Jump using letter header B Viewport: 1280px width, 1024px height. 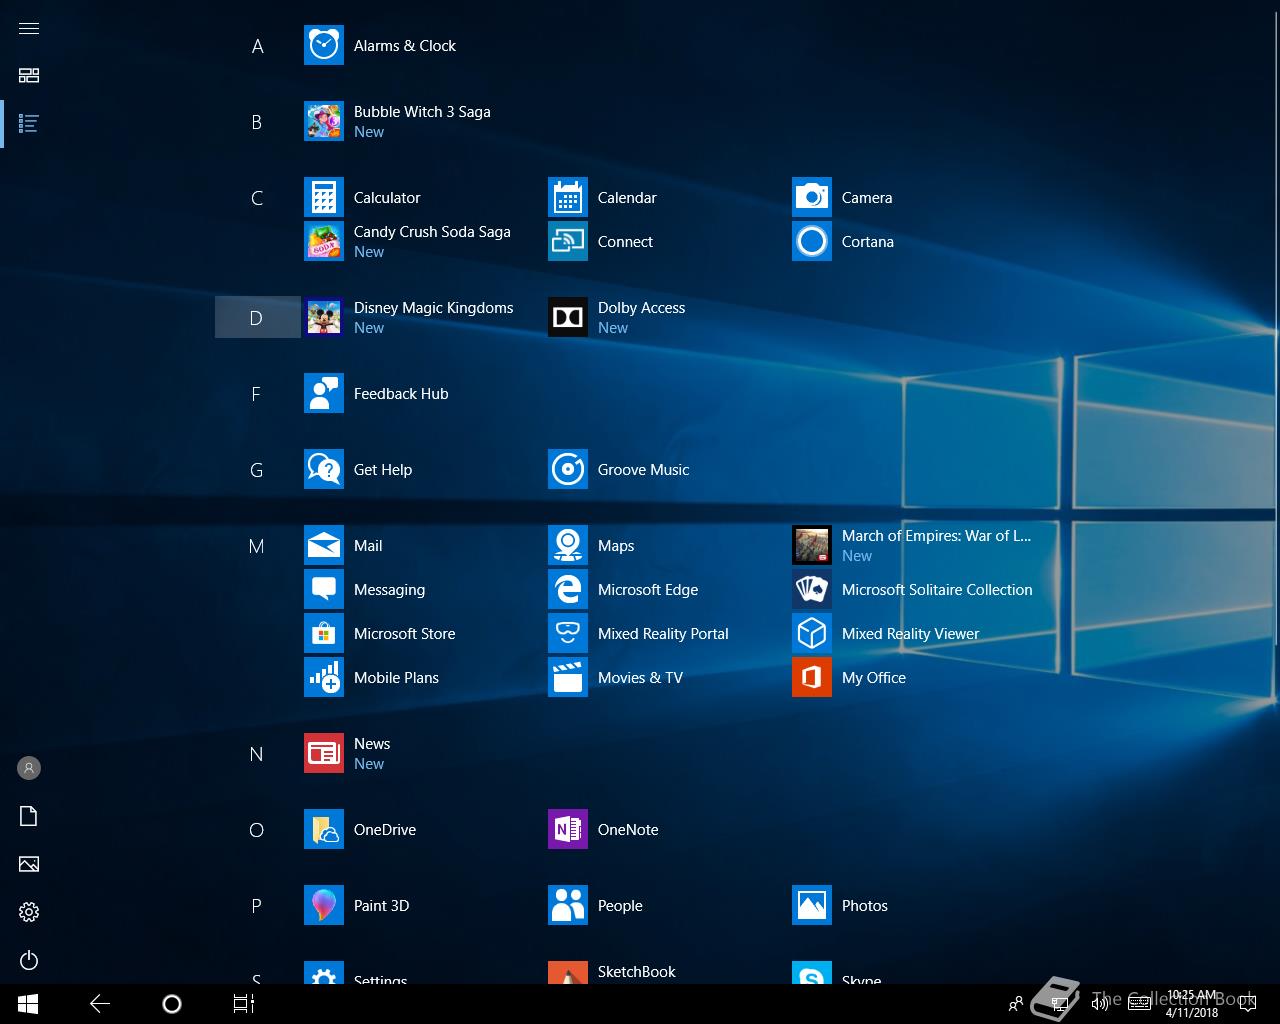[x=257, y=122]
